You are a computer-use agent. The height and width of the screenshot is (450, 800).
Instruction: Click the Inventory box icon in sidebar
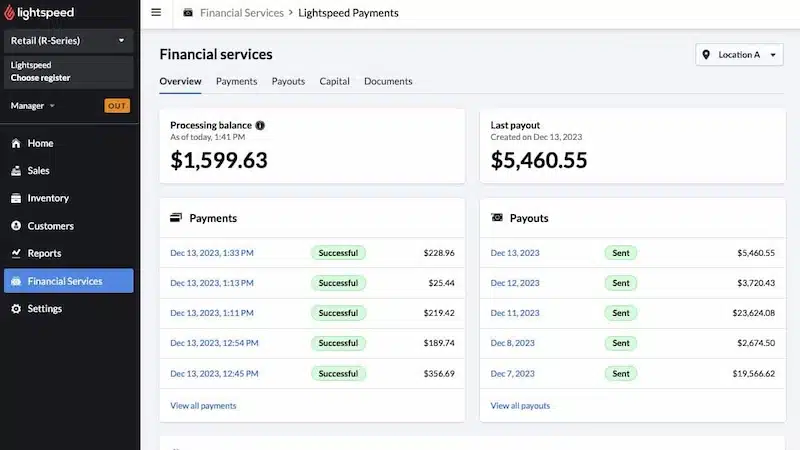pyautogui.click(x=16, y=198)
